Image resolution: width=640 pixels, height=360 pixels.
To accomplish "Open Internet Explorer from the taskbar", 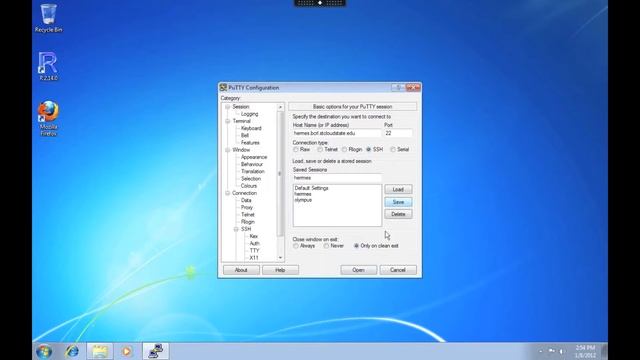I will tap(72, 351).
